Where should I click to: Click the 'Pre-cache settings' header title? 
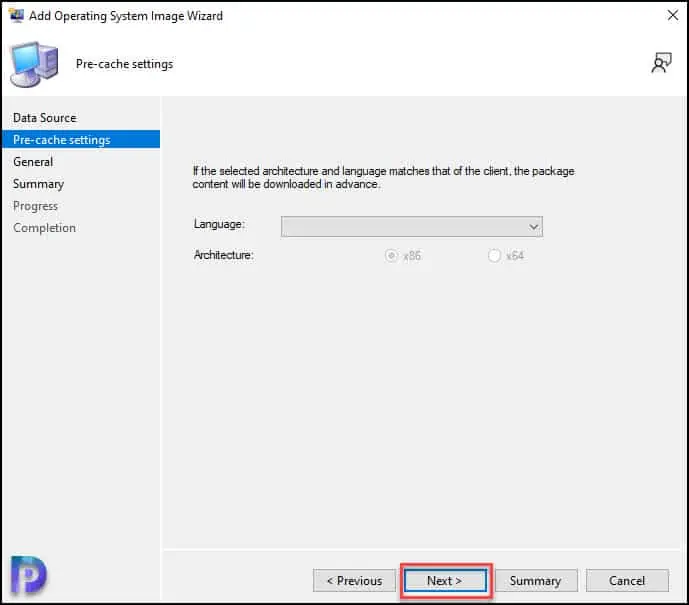pos(124,64)
